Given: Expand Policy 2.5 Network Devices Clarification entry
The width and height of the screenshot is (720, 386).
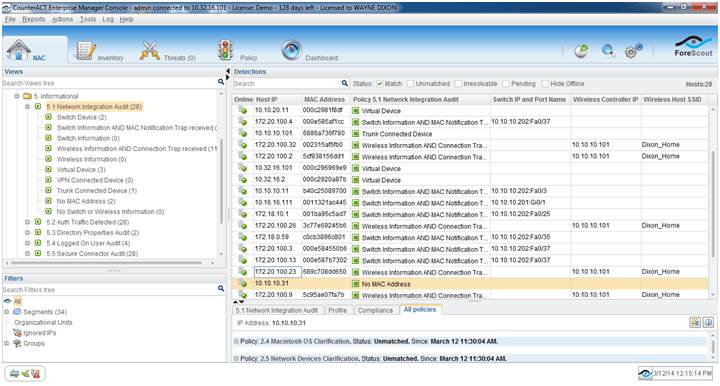Looking at the screenshot, I should pyautogui.click(x=236, y=358).
